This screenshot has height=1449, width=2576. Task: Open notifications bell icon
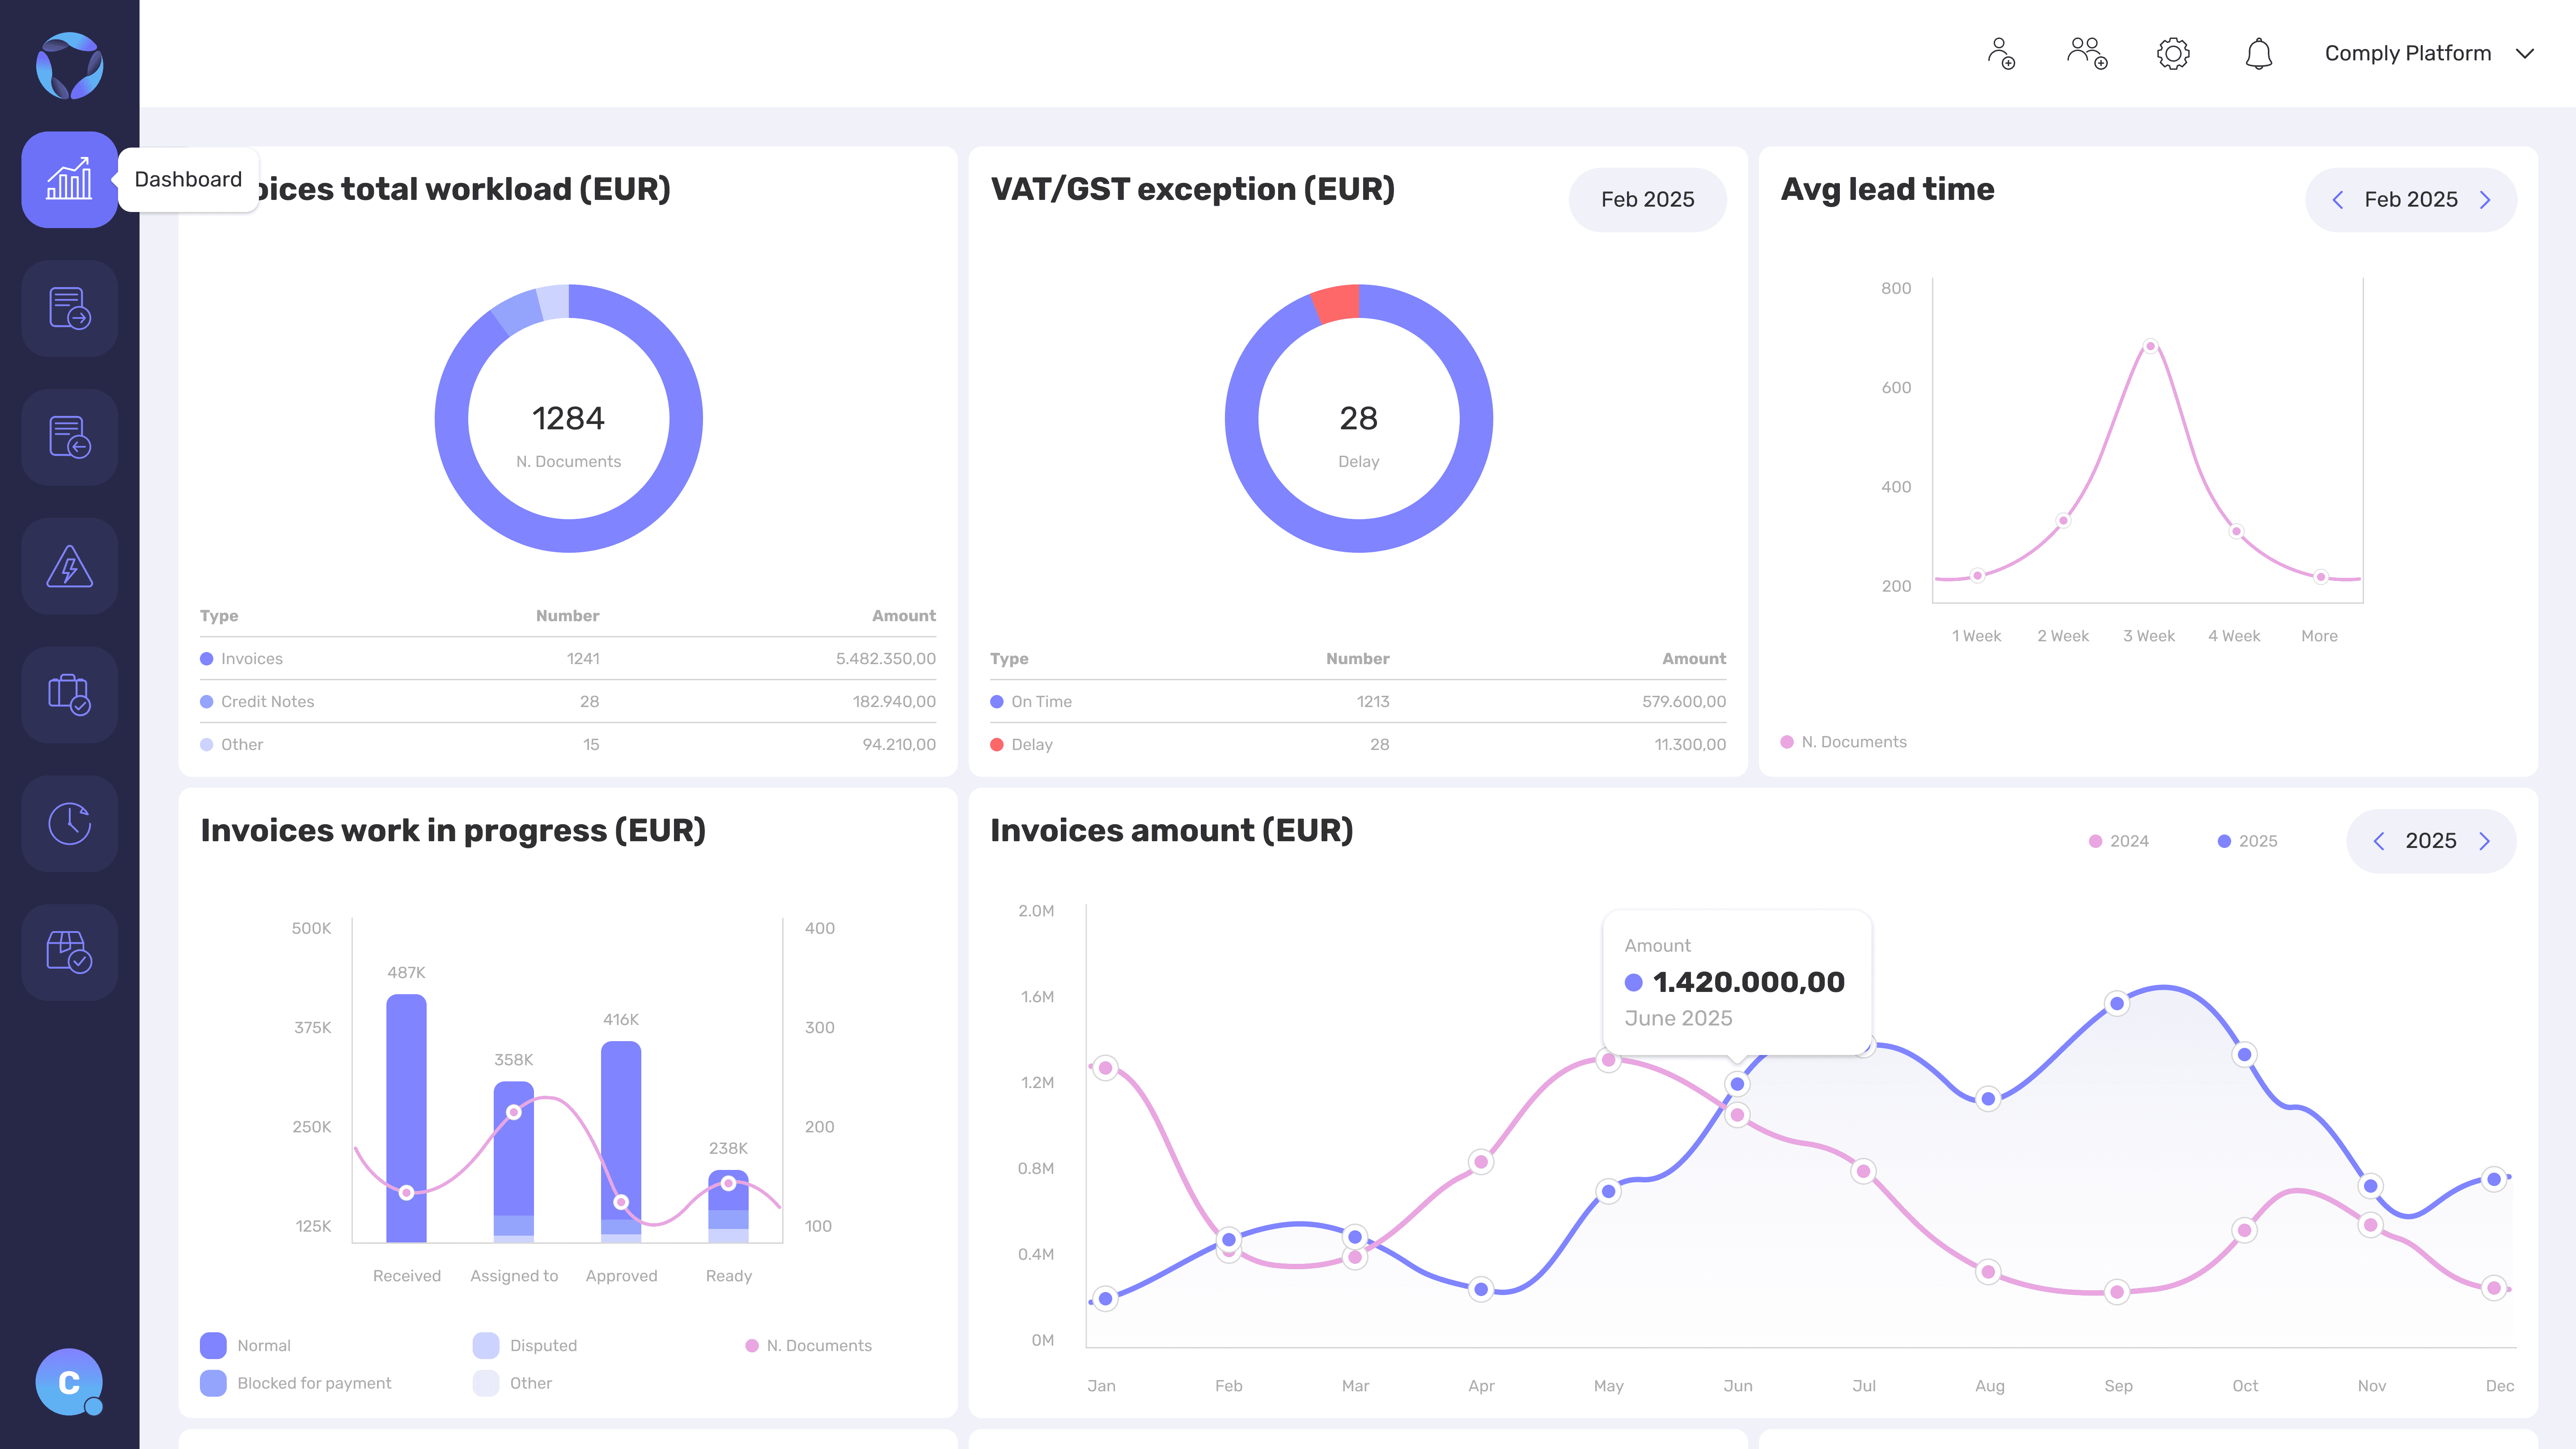click(2259, 53)
